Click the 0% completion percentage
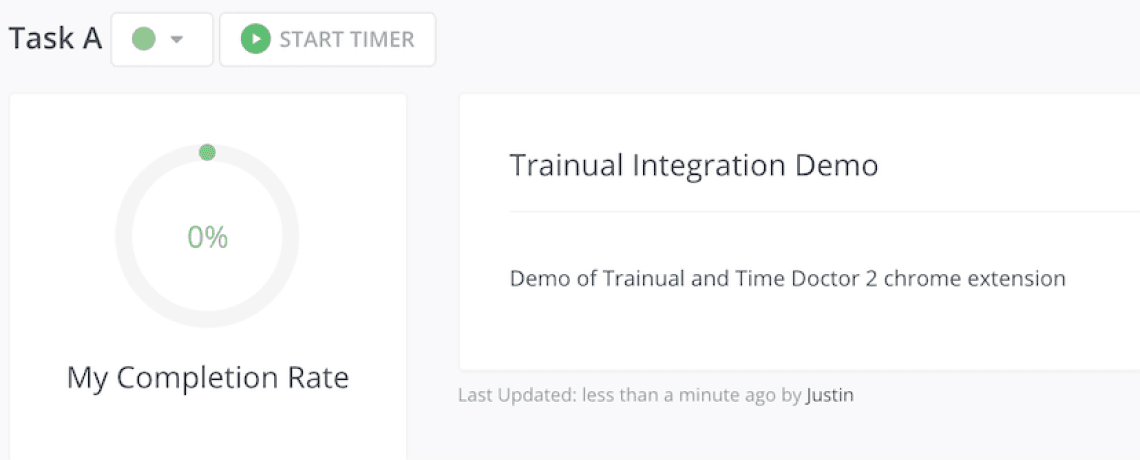The image size is (1140, 460). tap(207, 237)
